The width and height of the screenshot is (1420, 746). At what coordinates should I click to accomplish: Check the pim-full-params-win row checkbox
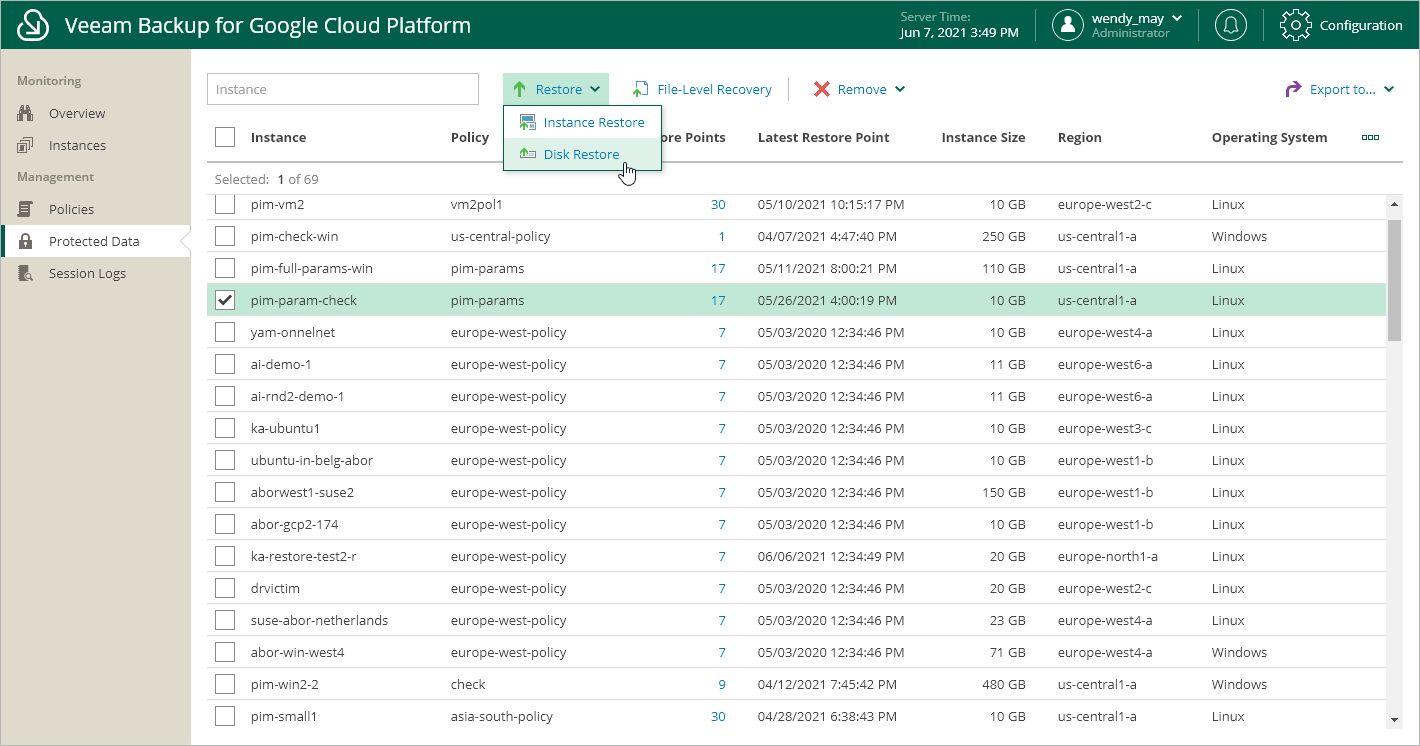(225, 268)
